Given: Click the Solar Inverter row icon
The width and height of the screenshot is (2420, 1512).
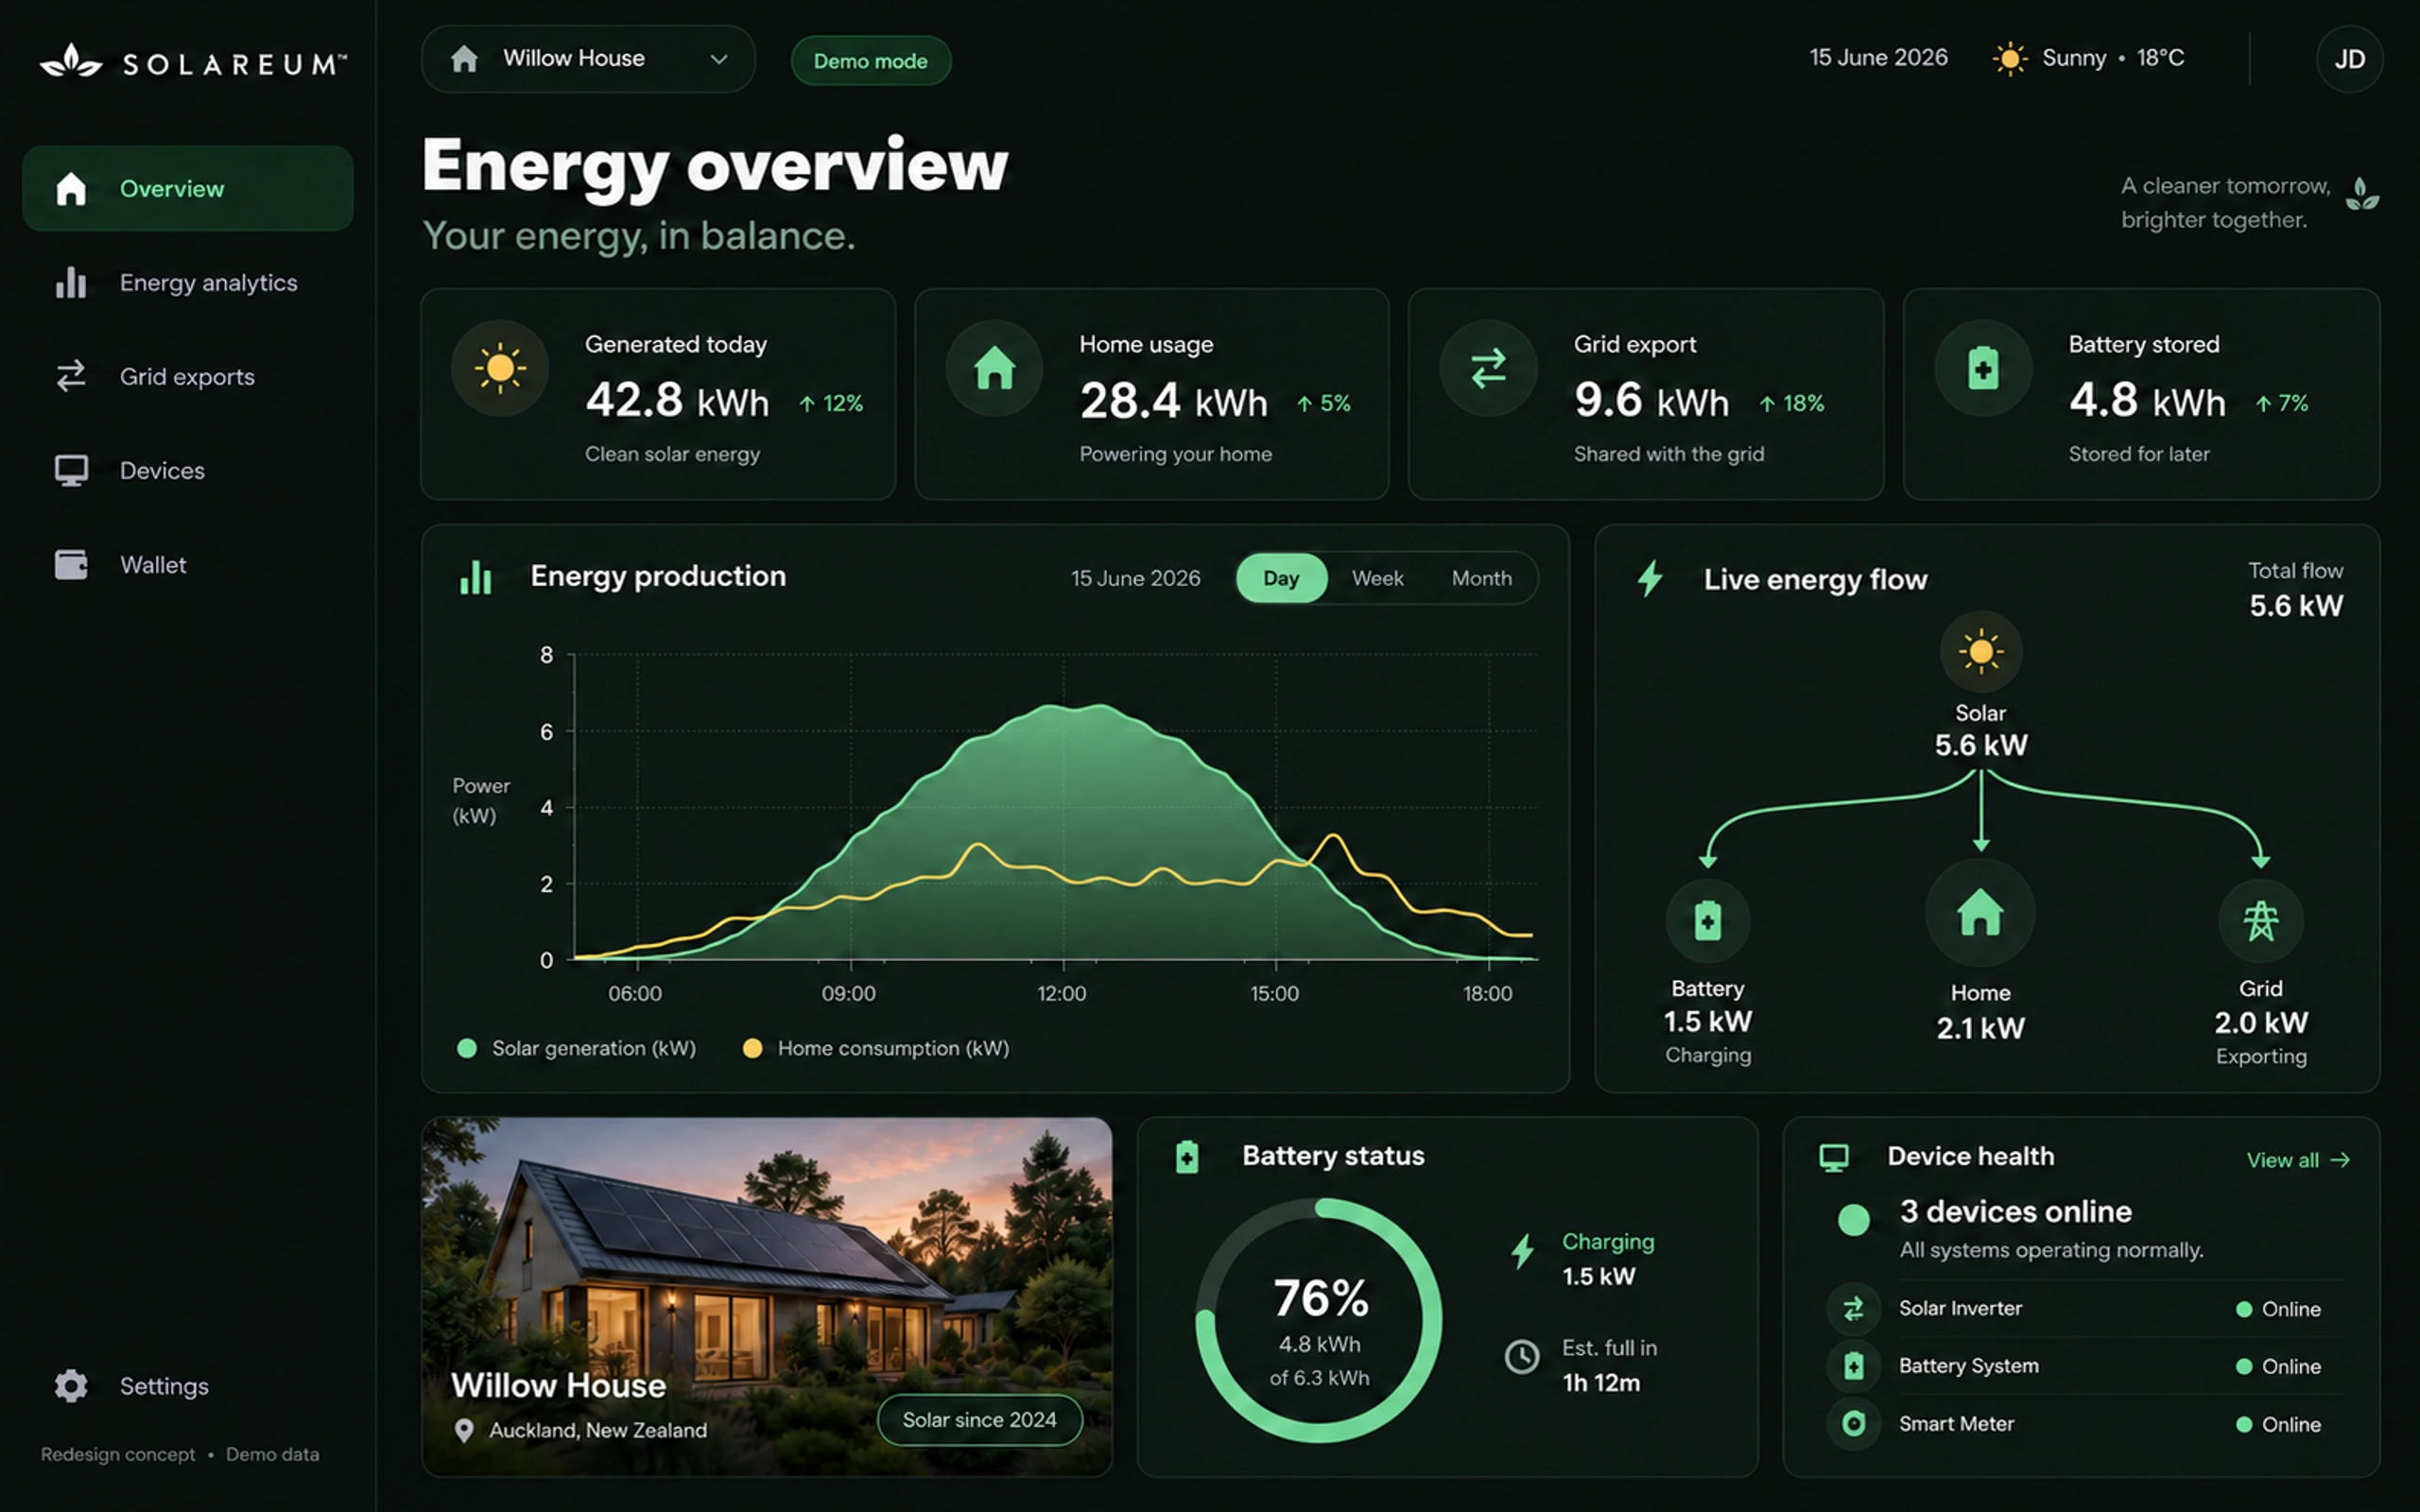Looking at the screenshot, I should (x=1853, y=1309).
